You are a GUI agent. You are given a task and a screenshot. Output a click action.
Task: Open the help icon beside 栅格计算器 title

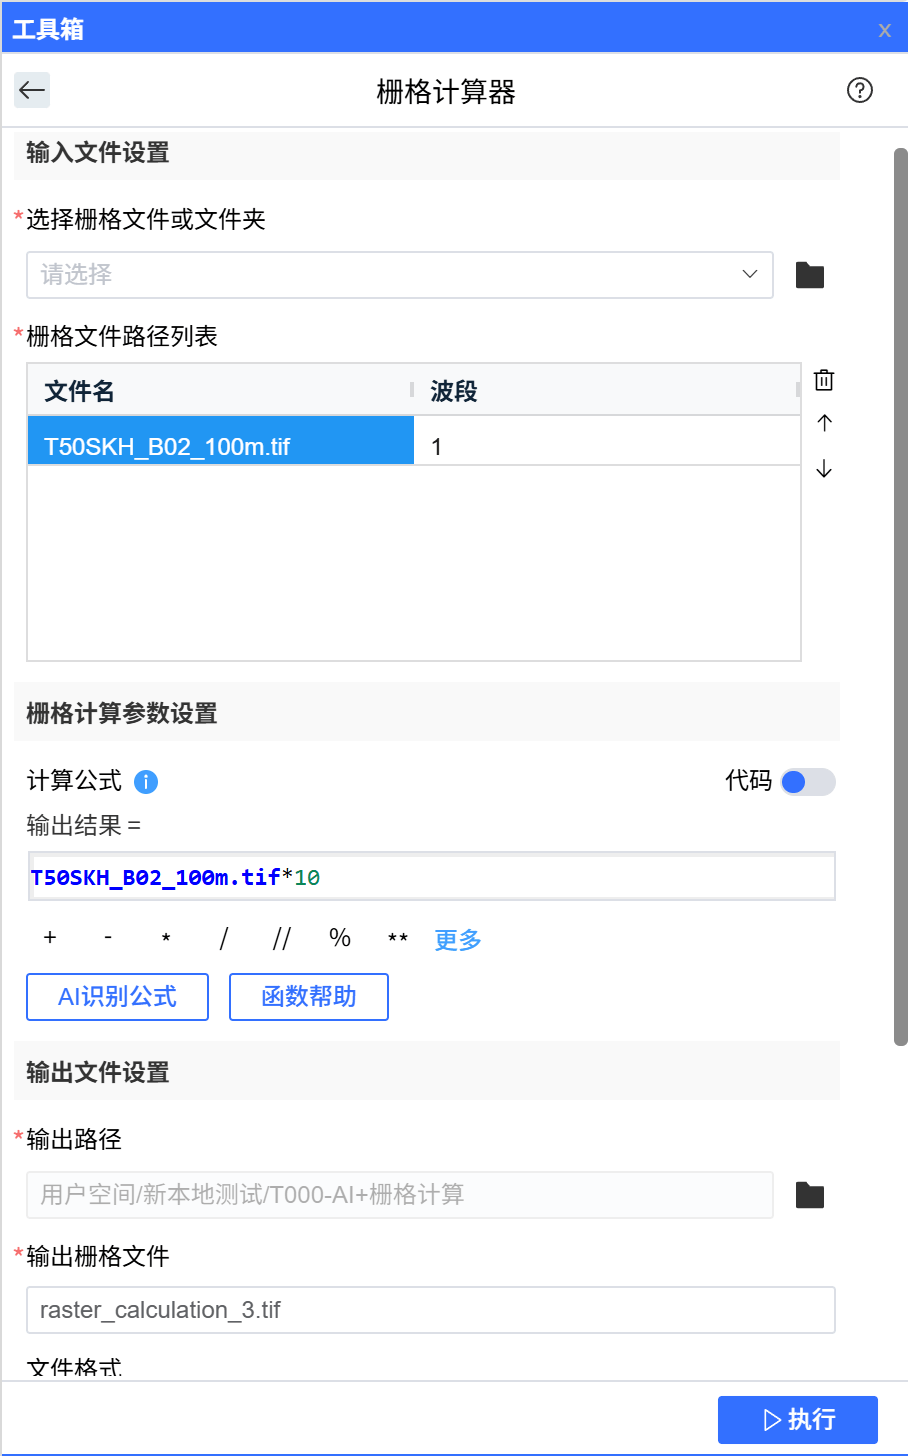[859, 90]
